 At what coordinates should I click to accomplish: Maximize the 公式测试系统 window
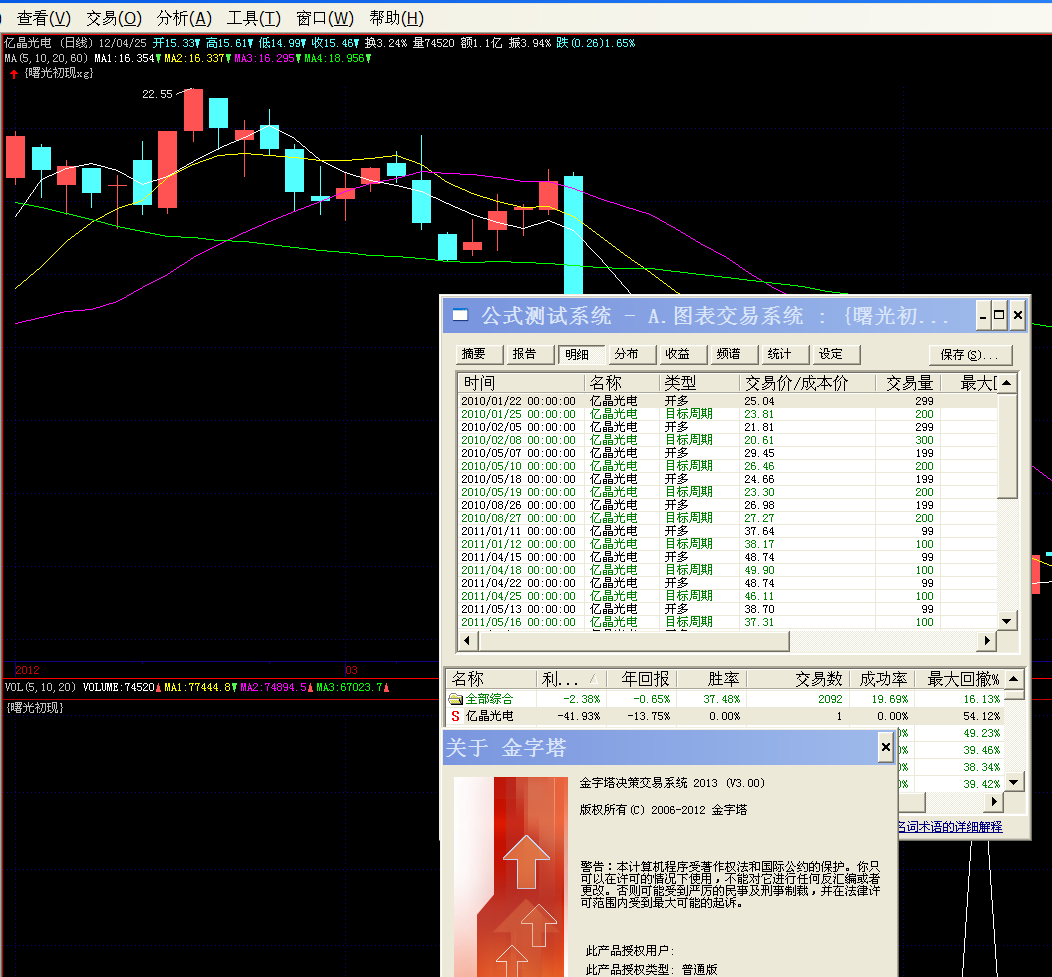point(999,316)
